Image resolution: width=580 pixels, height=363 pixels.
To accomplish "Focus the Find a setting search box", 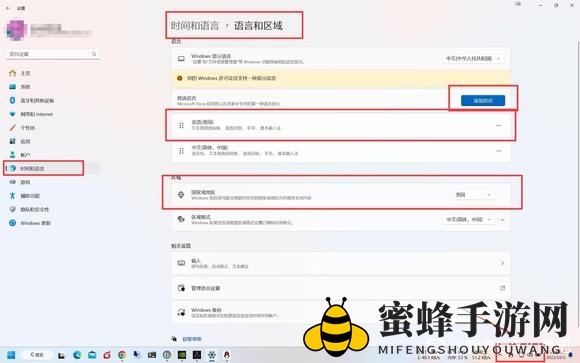I will (53, 54).
